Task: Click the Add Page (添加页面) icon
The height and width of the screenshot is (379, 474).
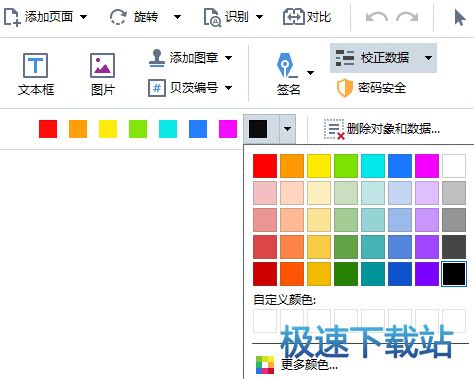Action: point(12,17)
